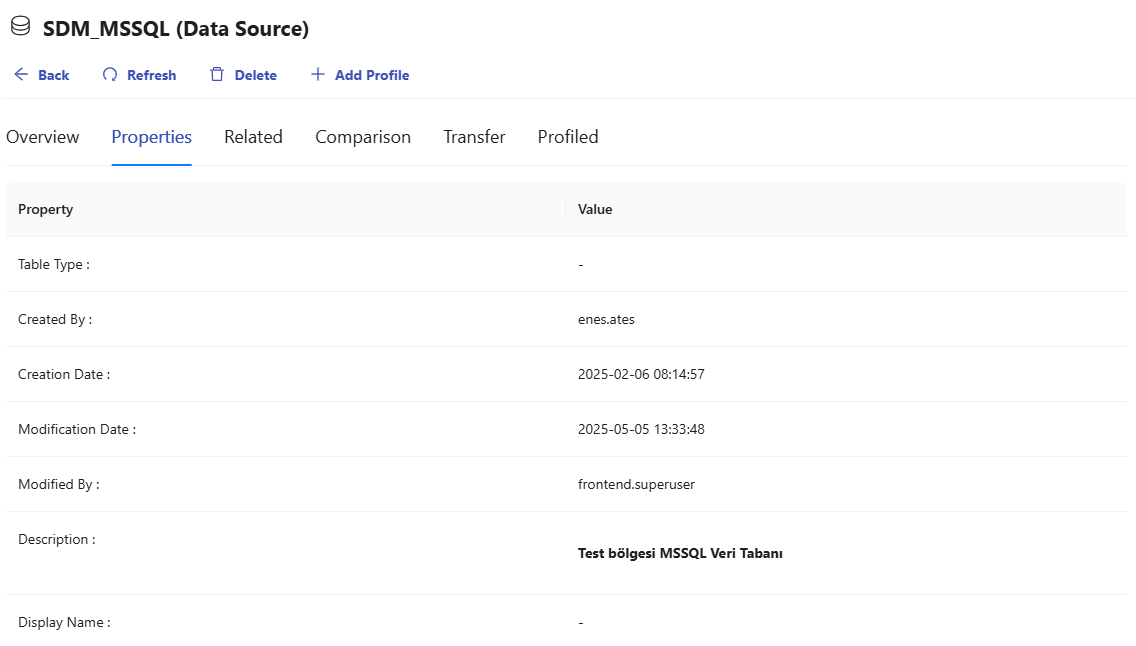This screenshot has height=646, width=1136.
Task: Open the Transfer tab
Action: (474, 137)
